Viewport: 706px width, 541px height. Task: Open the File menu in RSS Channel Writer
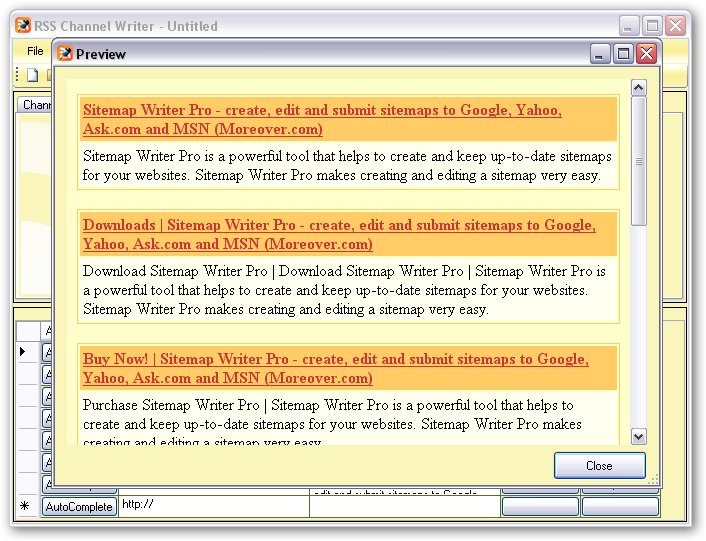(35, 51)
